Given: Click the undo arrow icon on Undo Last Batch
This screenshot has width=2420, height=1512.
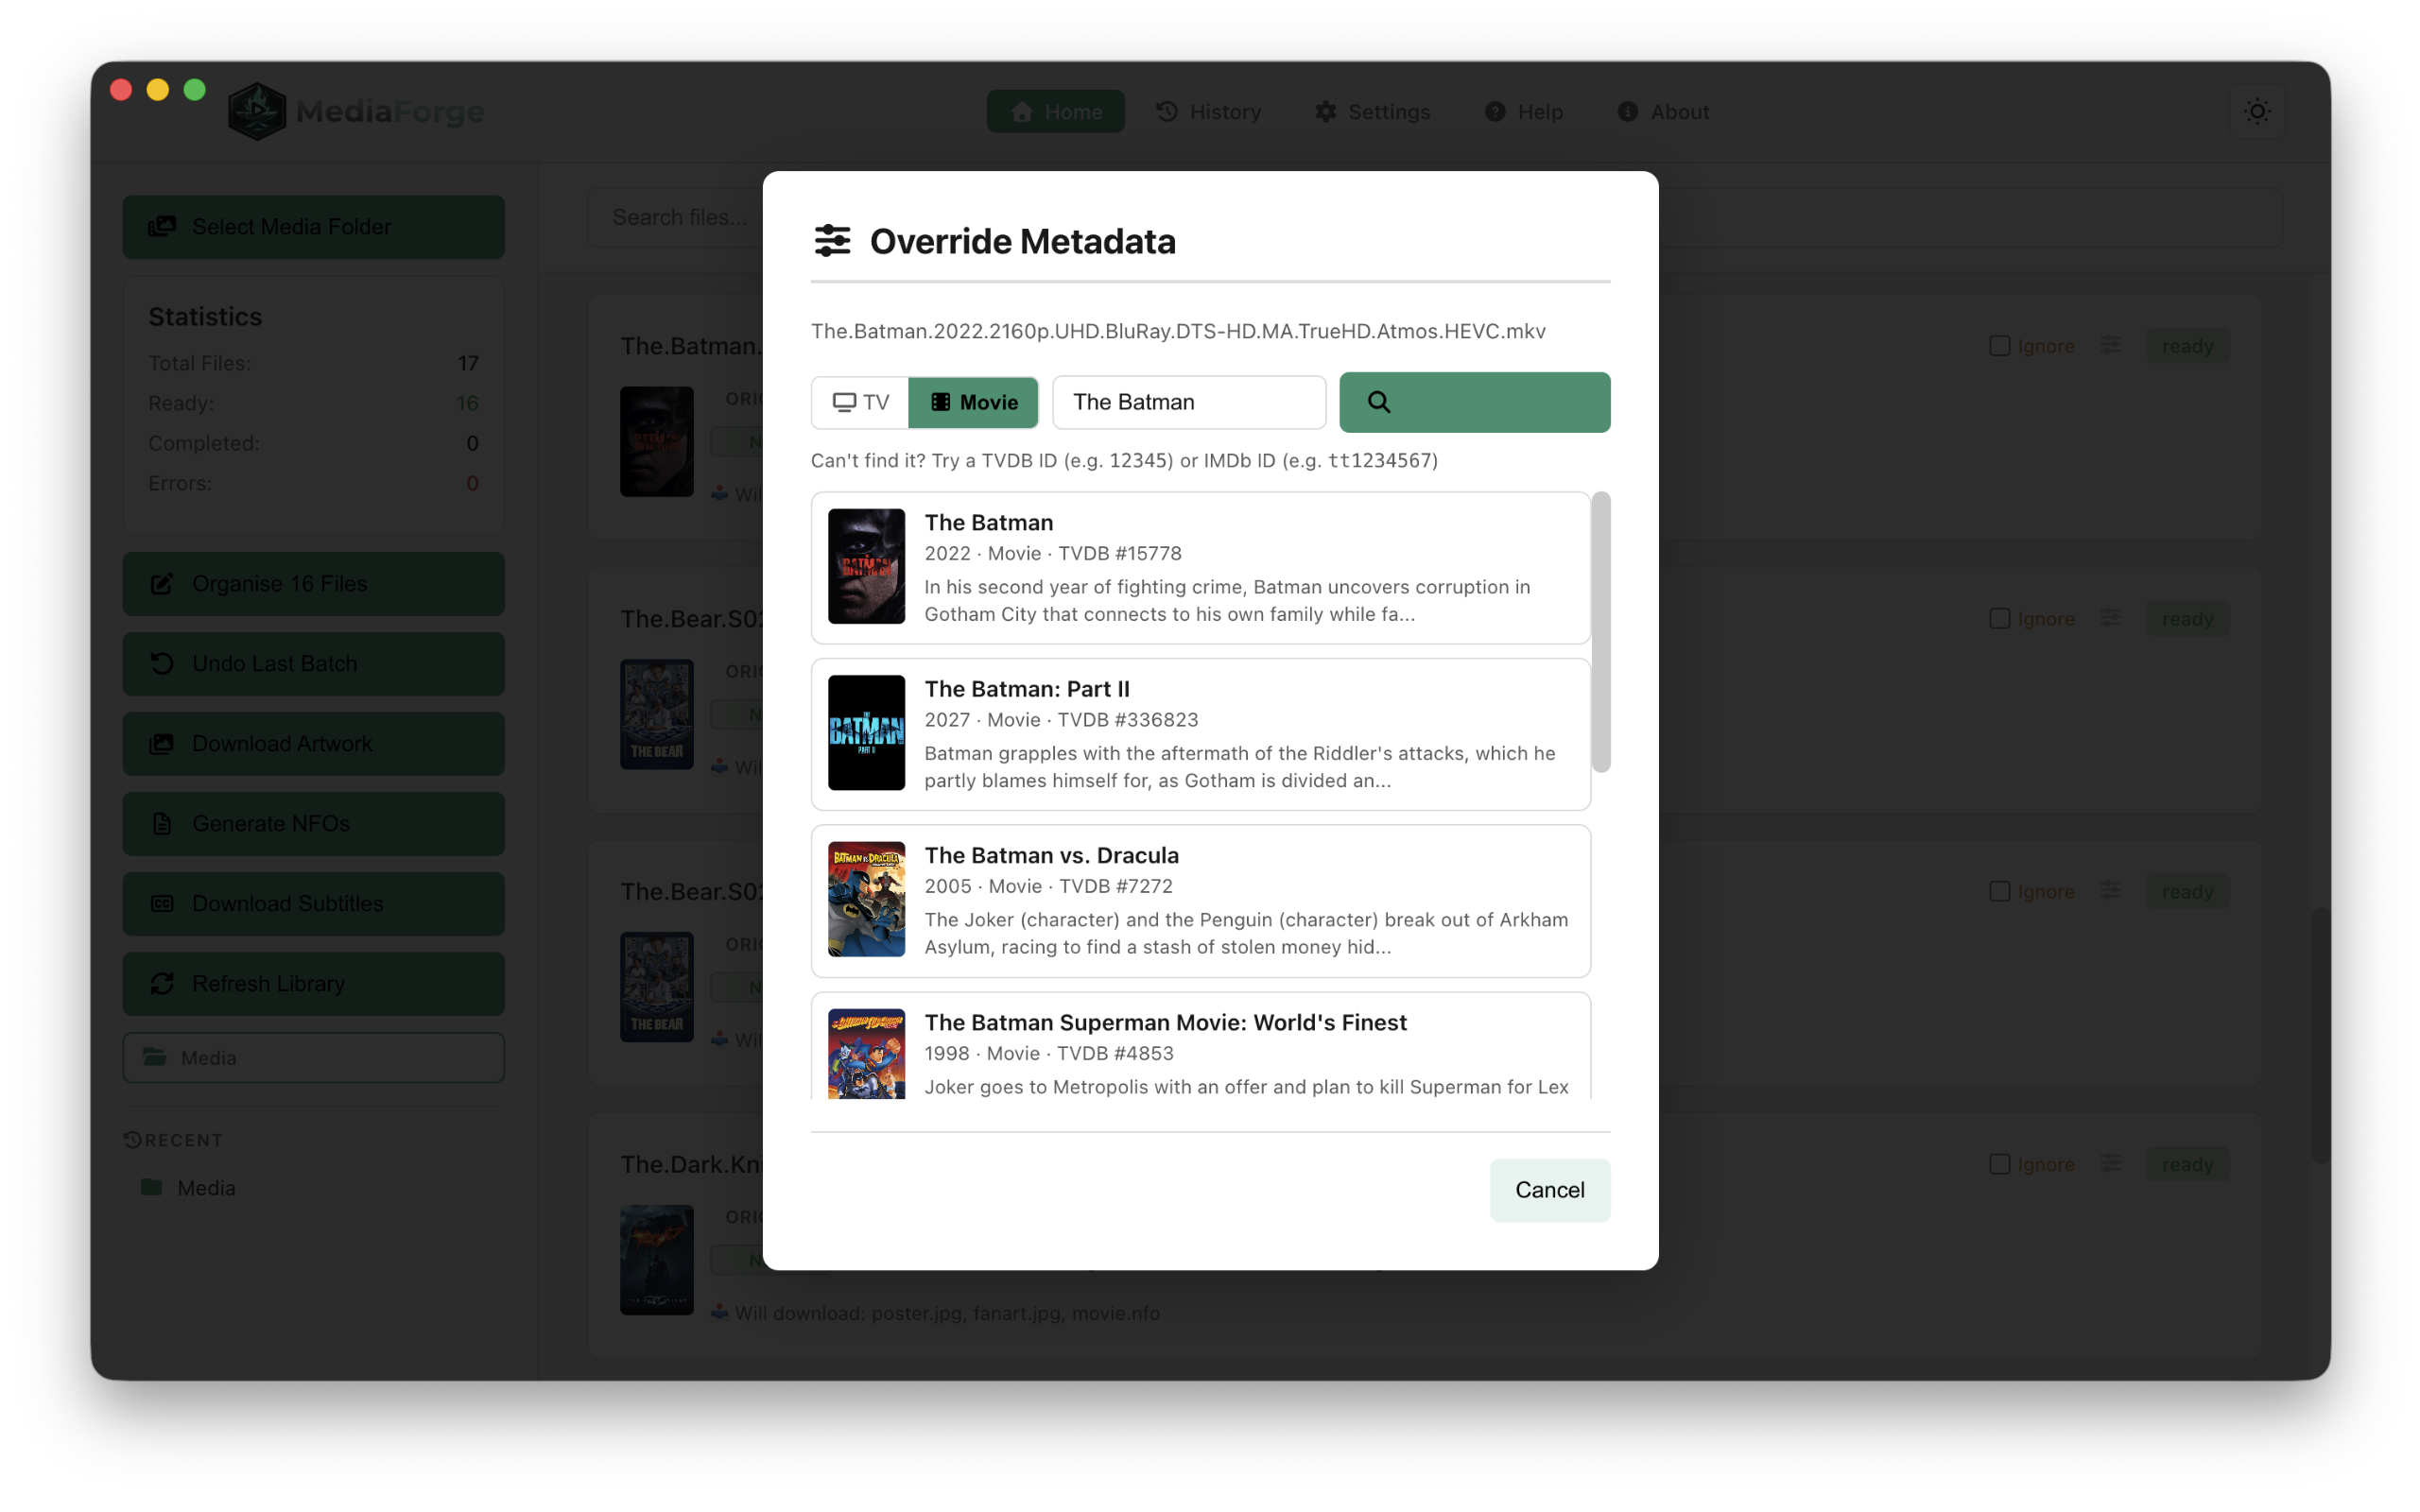Looking at the screenshot, I should click(163, 663).
